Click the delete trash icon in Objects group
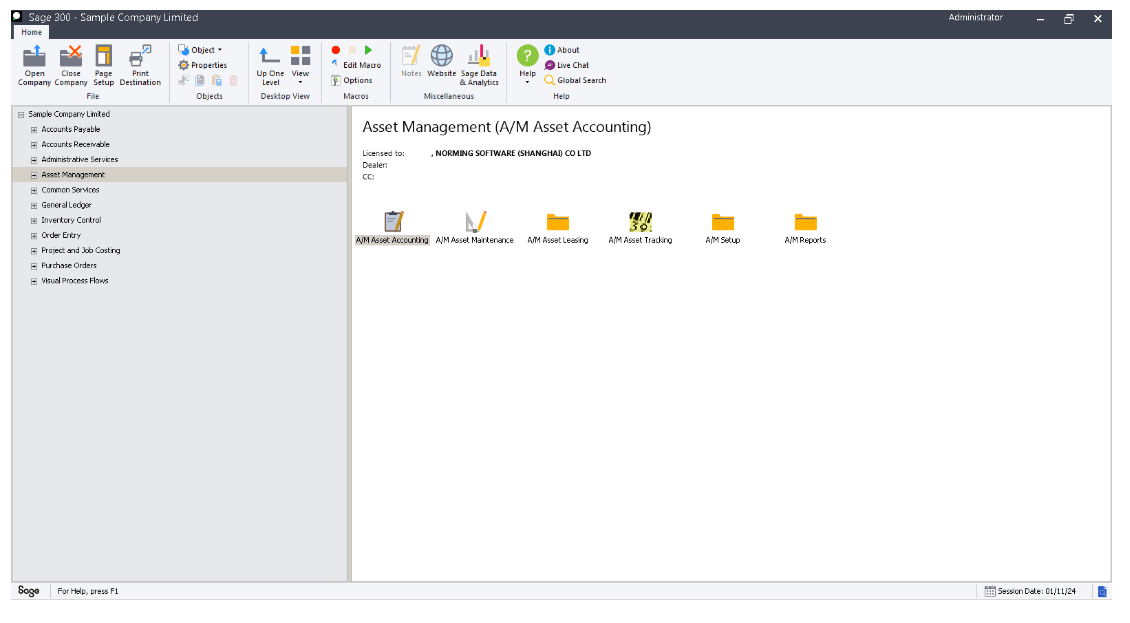1130x623 pixels. click(x=233, y=81)
